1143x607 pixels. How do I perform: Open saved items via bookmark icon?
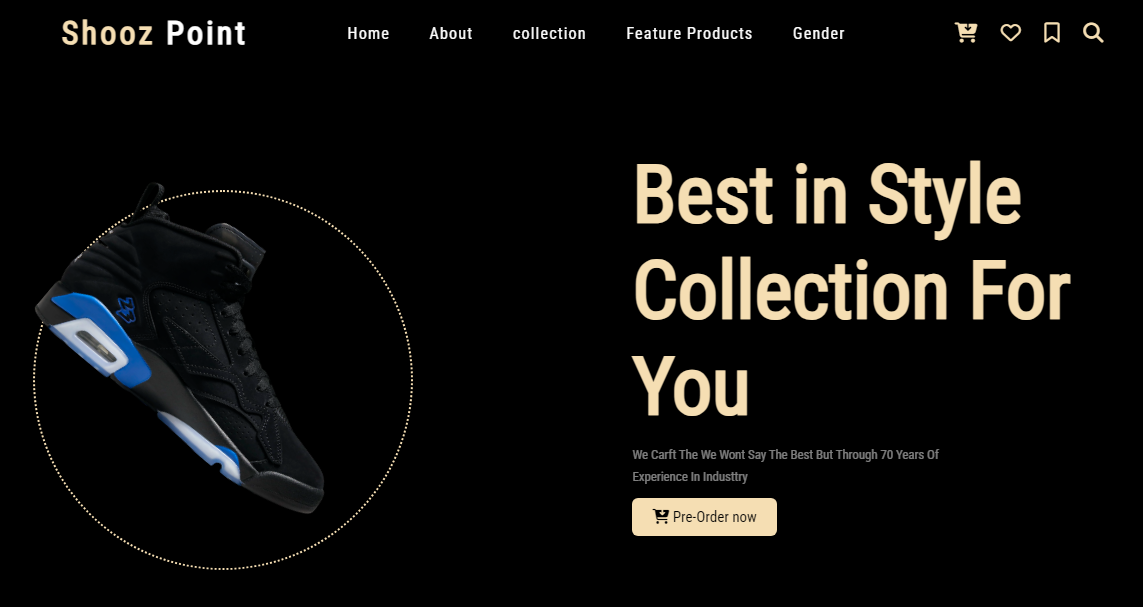(x=1052, y=33)
